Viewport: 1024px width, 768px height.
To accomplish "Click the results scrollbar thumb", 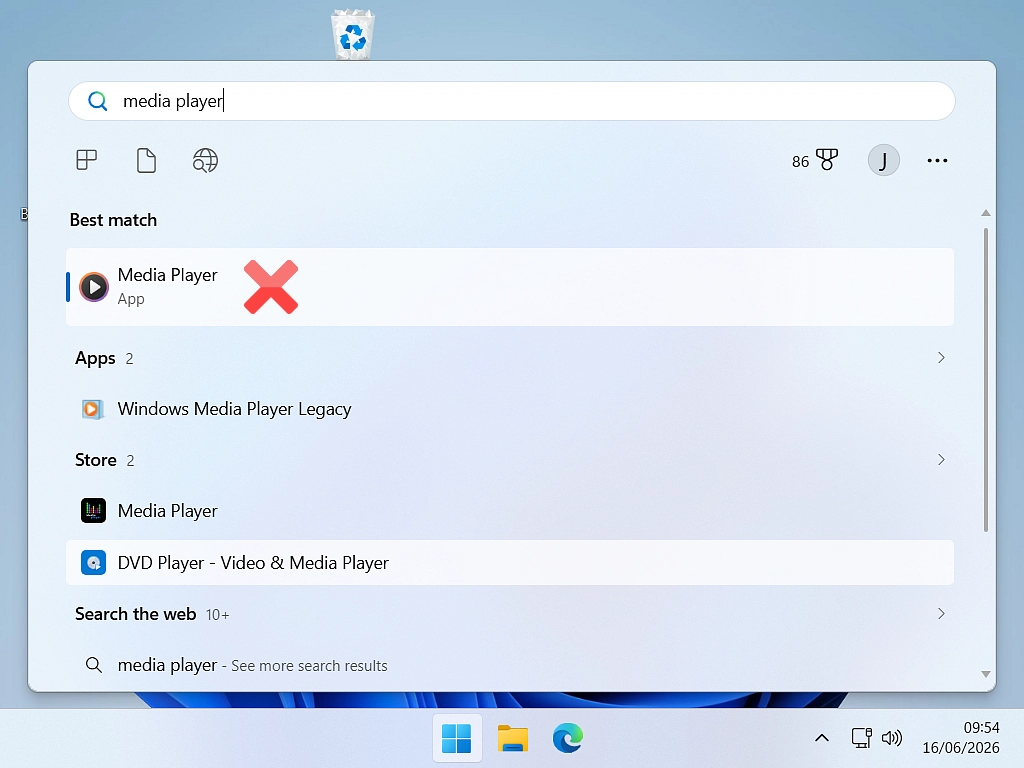I will (985, 379).
